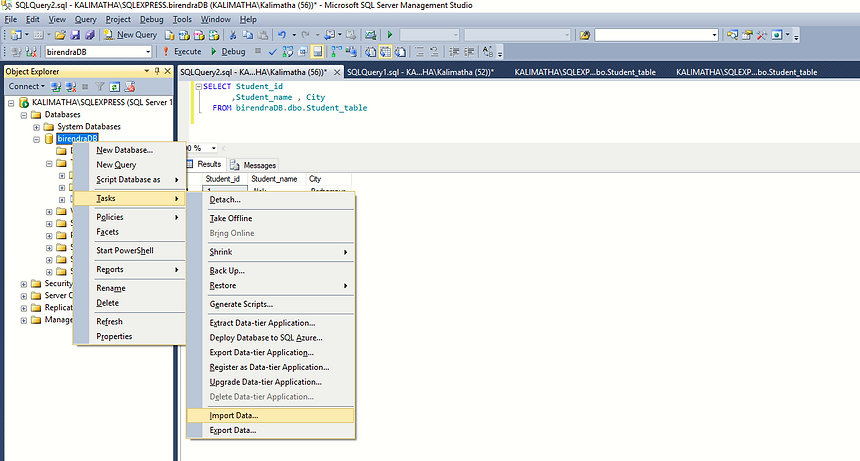Choose Back Up... in Tasks submenu
The width and height of the screenshot is (860, 461).
pyautogui.click(x=270, y=271)
